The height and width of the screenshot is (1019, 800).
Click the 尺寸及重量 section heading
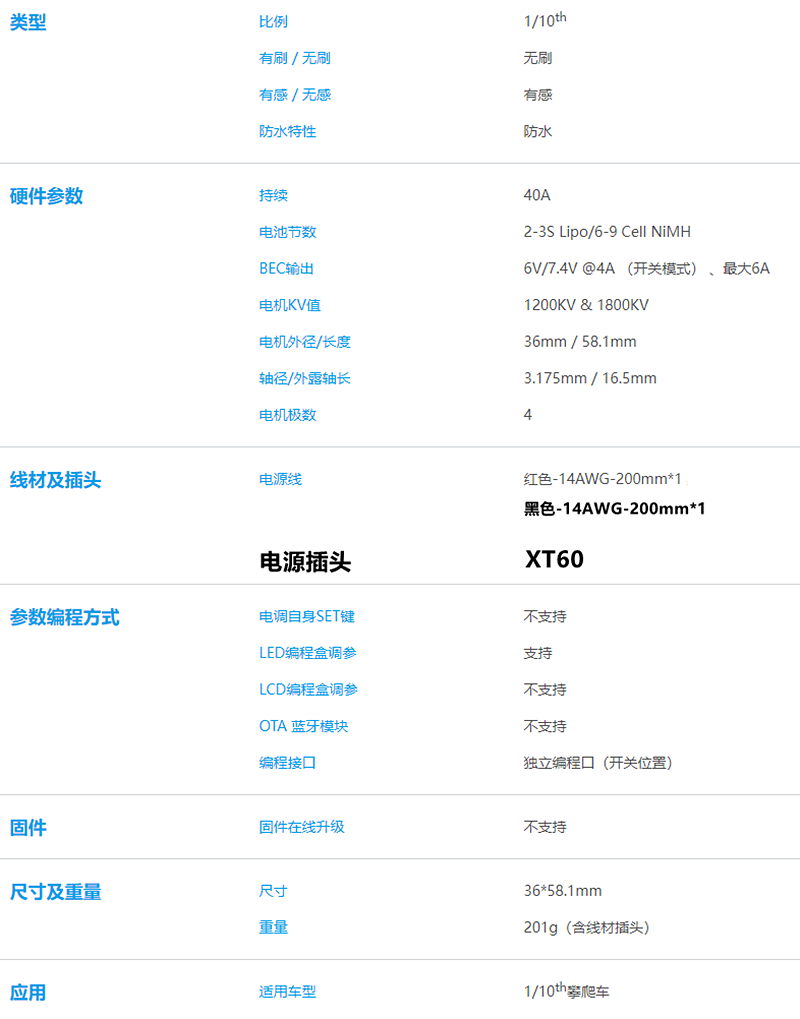pos(55,891)
